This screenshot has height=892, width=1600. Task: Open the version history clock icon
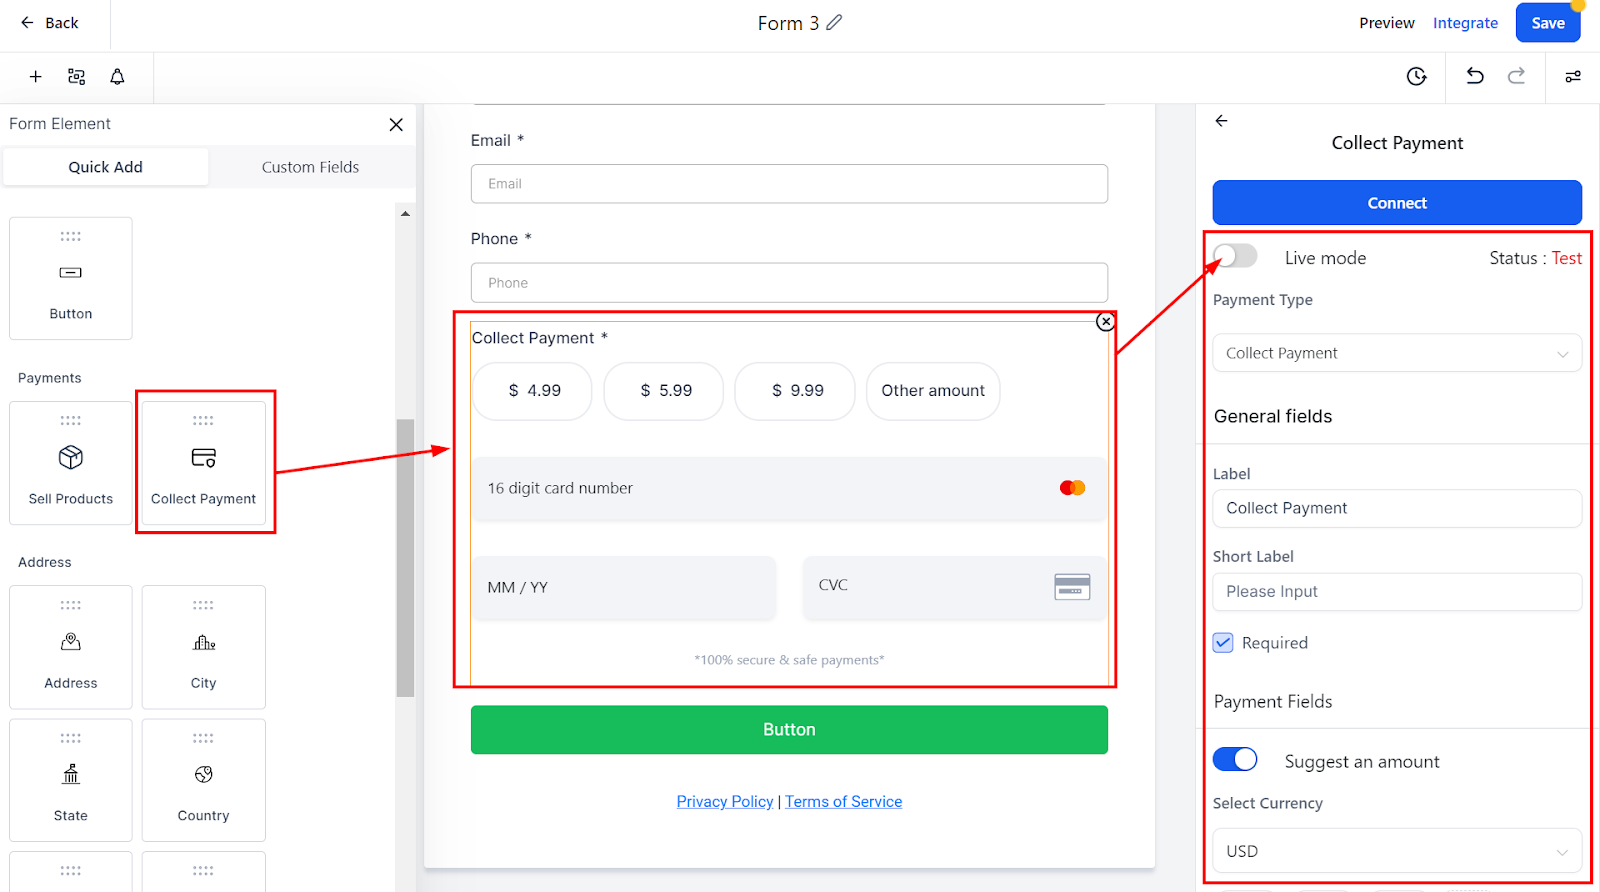1416,77
